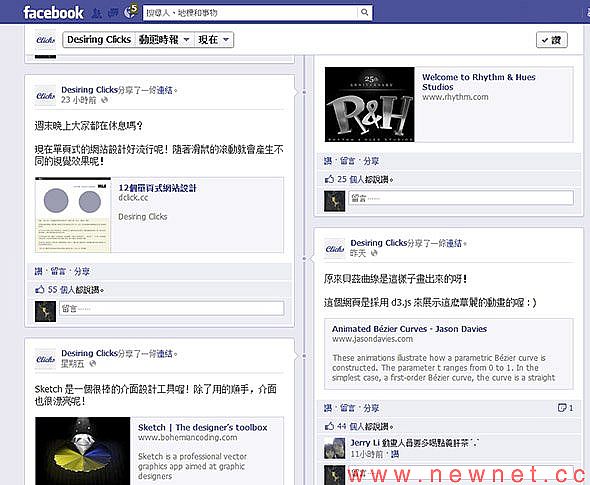Click Clicks avatar on the Bézier post
Viewport: 590px width, 485px height.
[335, 249]
